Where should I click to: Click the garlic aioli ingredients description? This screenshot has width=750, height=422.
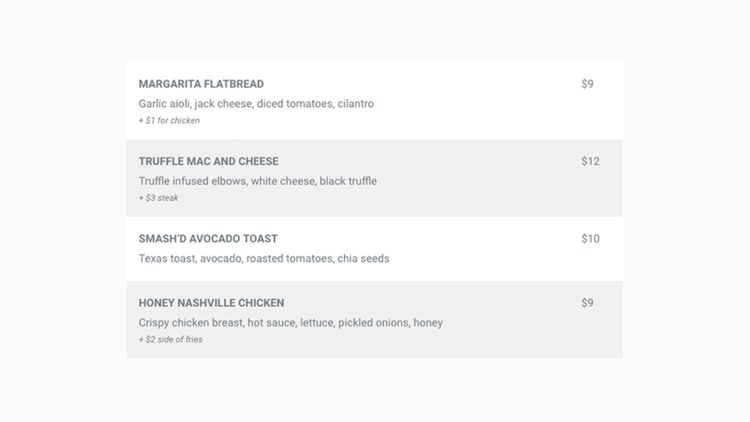coord(256,104)
